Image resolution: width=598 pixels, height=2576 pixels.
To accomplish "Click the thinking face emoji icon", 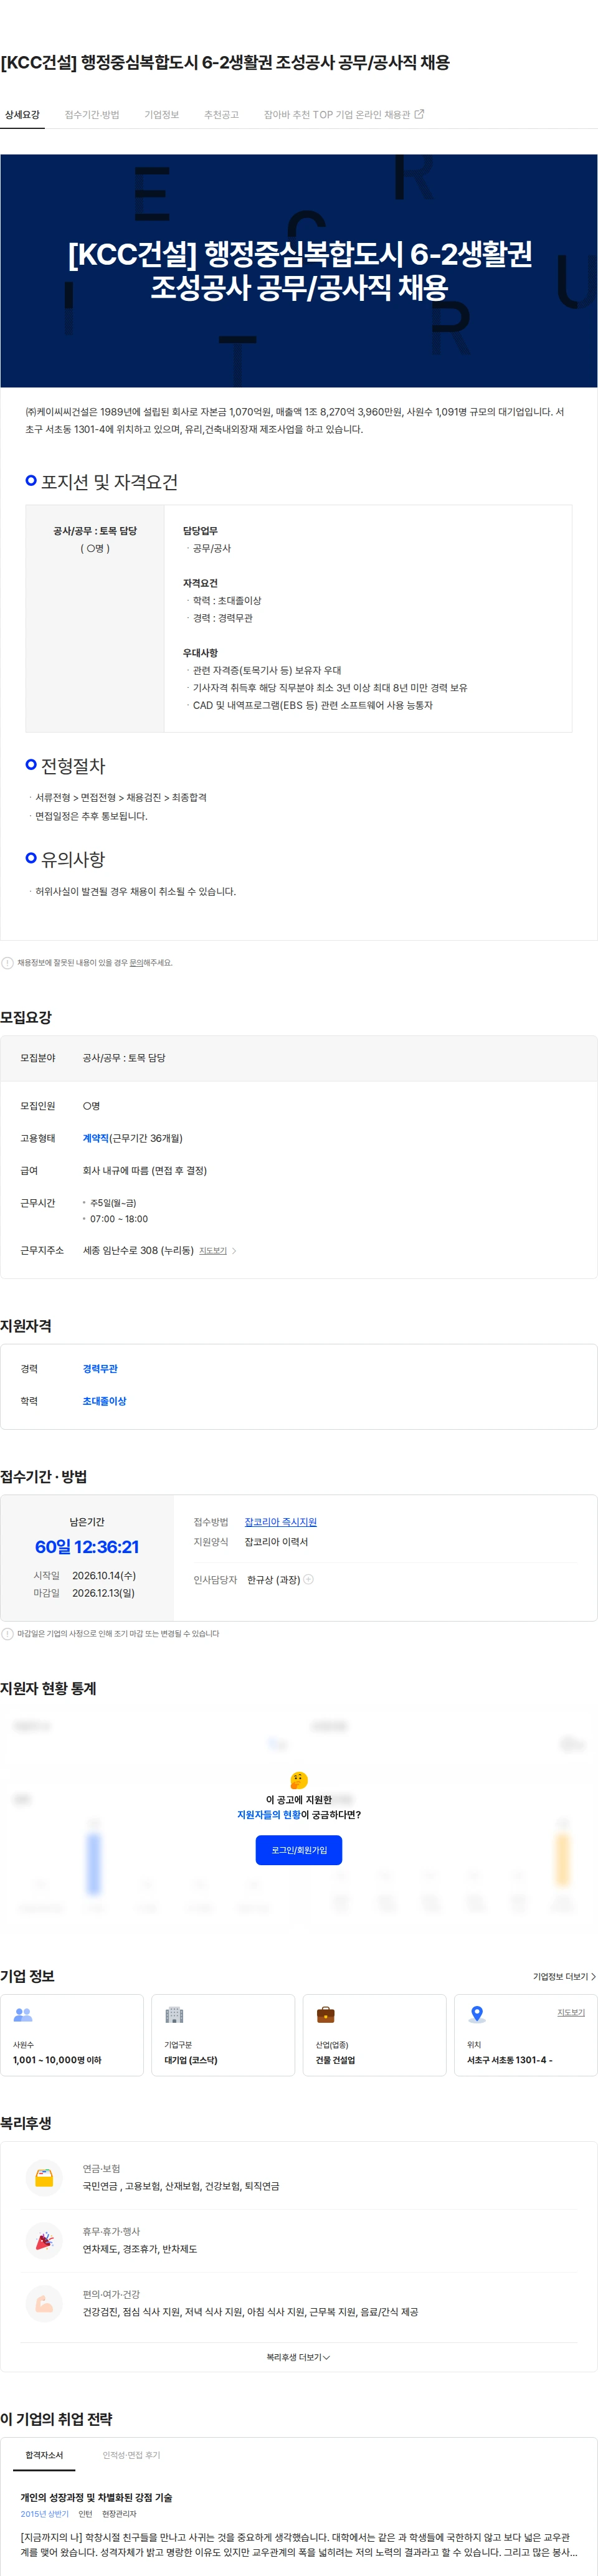I will pos(299,1780).
